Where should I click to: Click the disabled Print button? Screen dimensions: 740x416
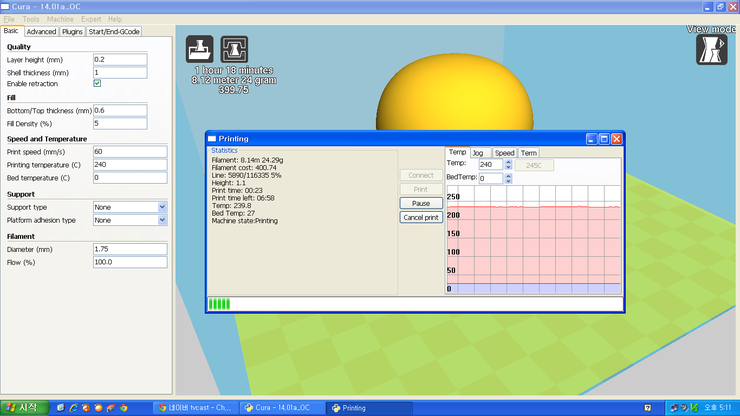click(x=421, y=189)
